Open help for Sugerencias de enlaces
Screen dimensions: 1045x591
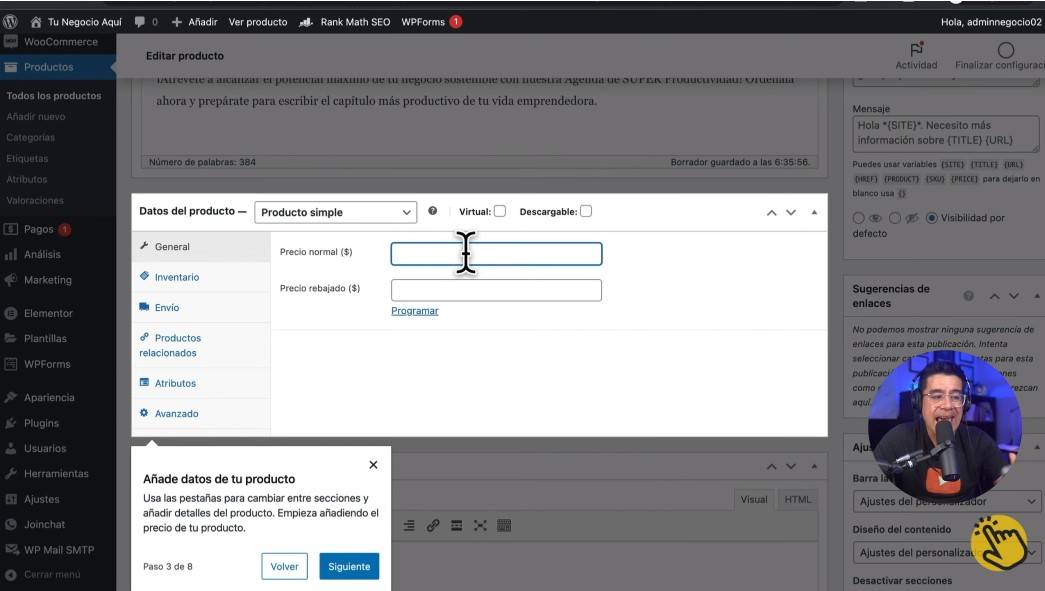pos(968,296)
